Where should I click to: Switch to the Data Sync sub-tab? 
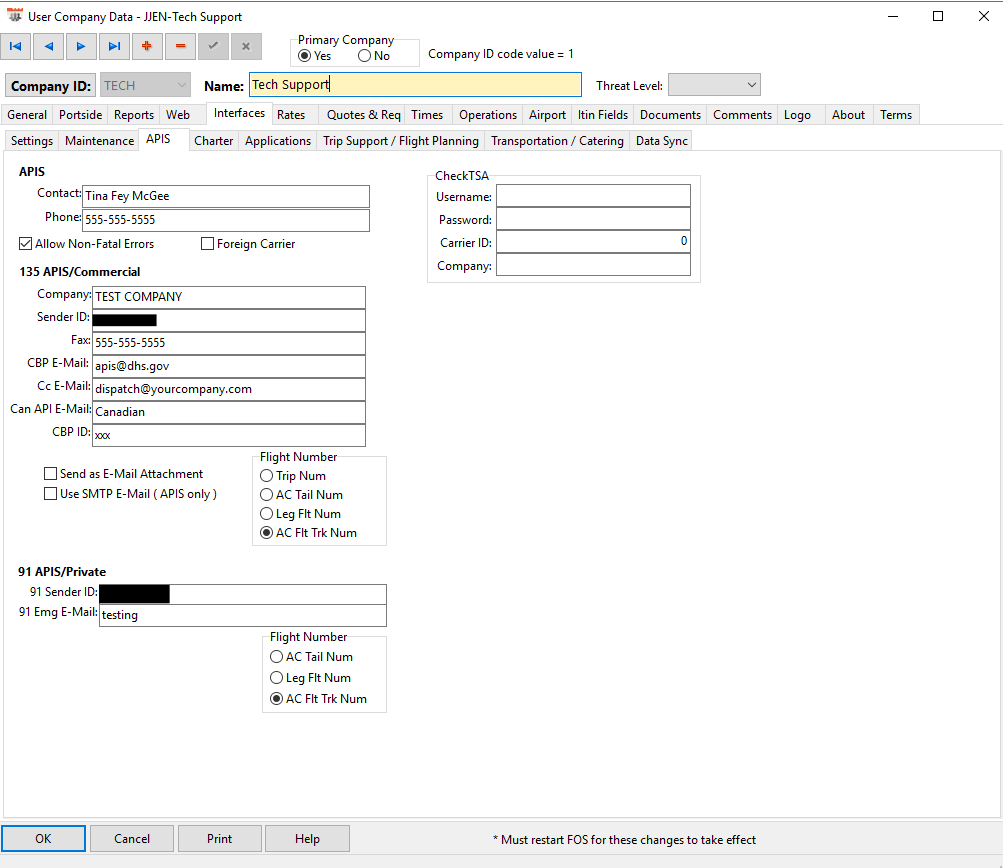click(662, 141)
